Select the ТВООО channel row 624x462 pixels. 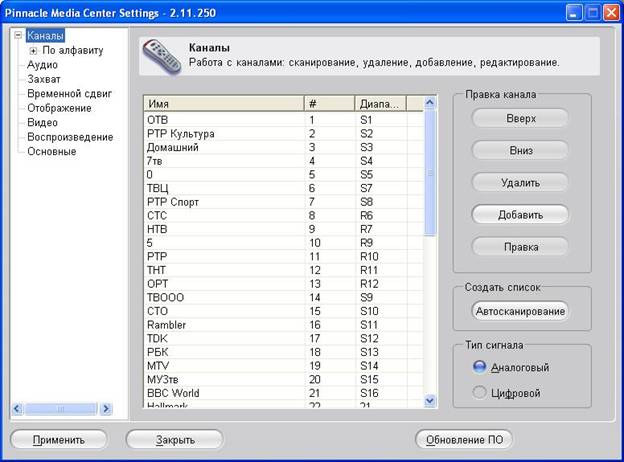(x=283, y=297)
